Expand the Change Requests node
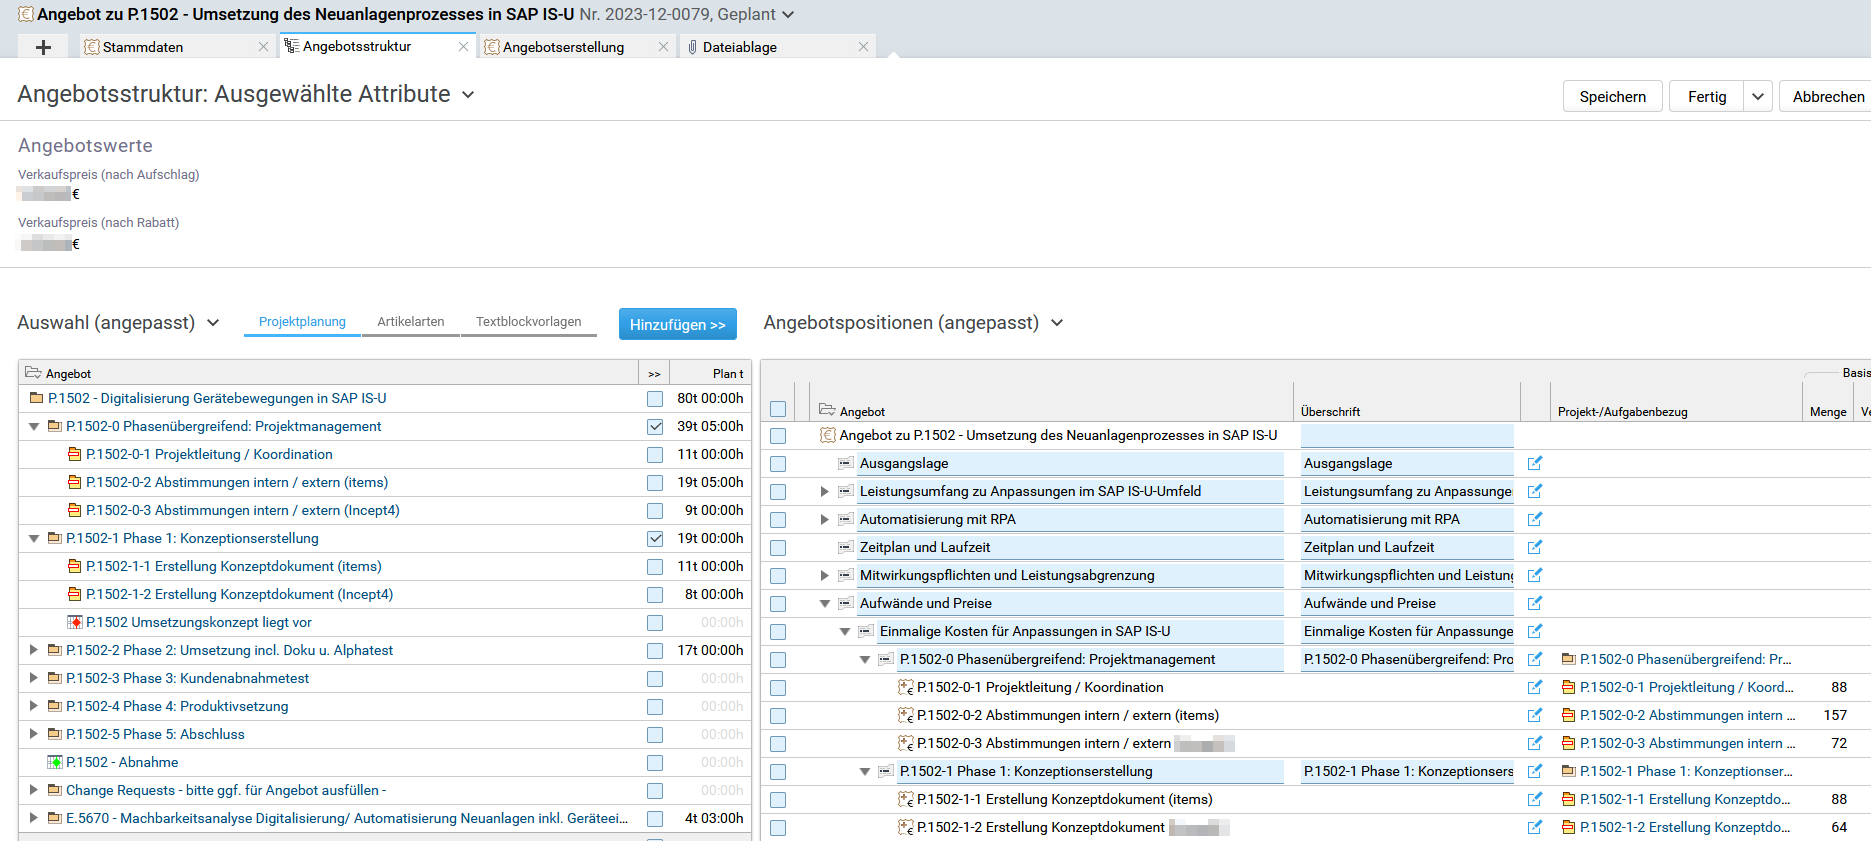Viewport: 1871px width, 841px height. 34,790
